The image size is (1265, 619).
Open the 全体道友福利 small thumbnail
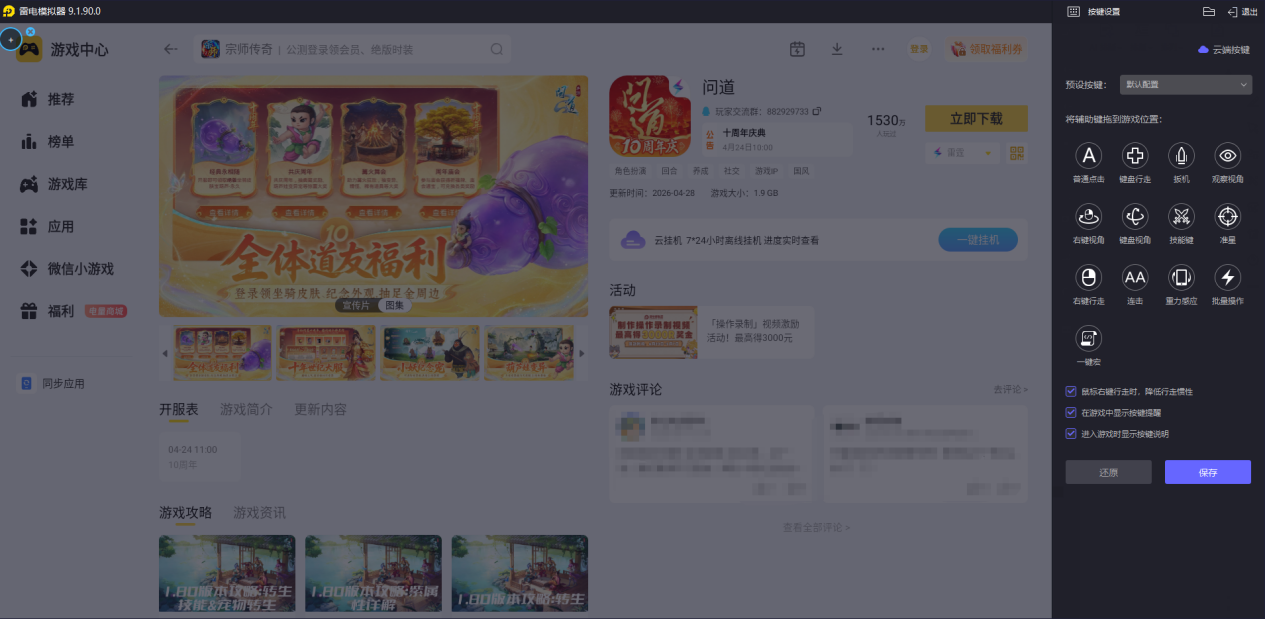pyautogui.click(x=222, y=352)
